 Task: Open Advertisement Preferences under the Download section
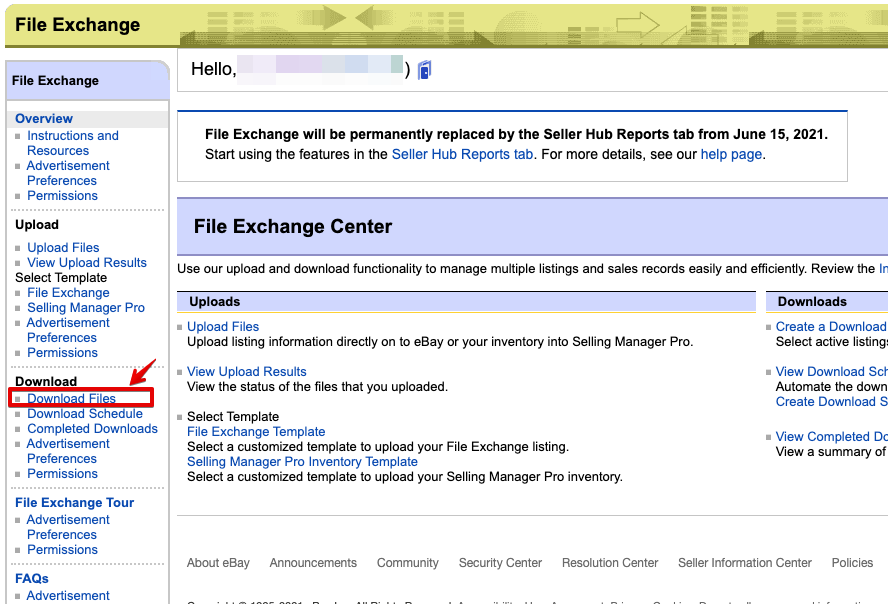point(68,451)
